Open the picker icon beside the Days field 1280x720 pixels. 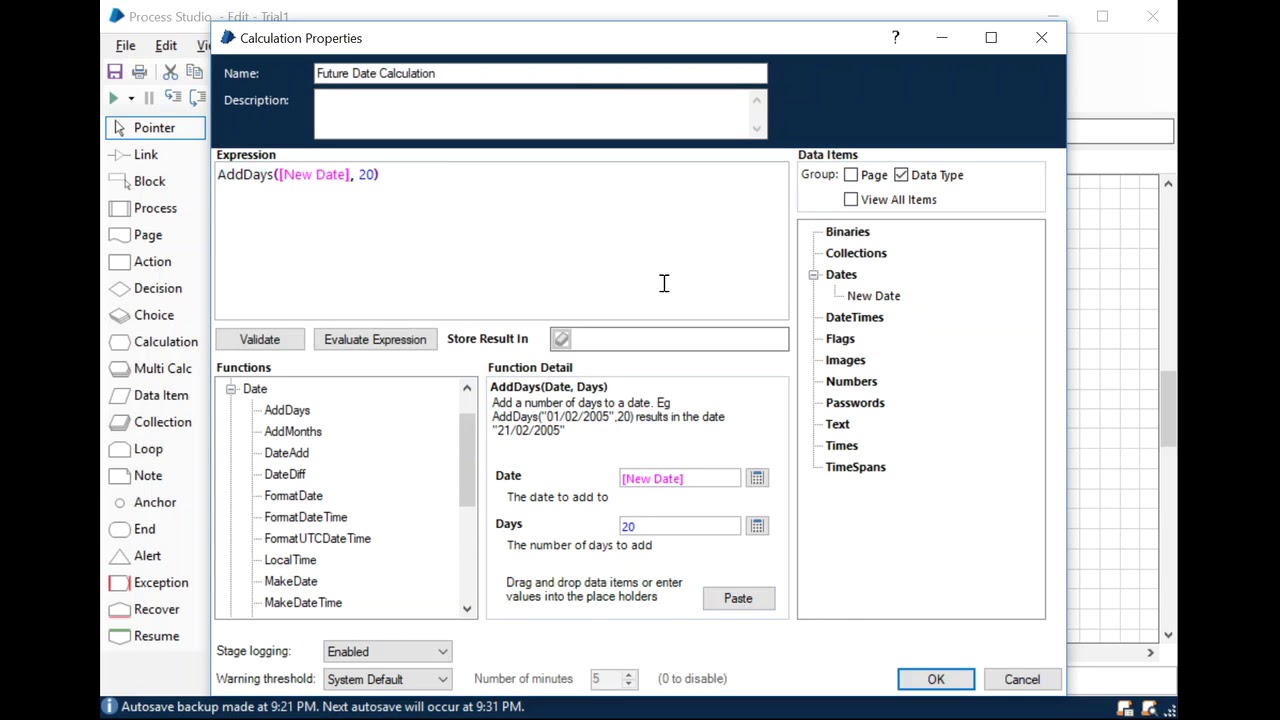pos(757,526)
